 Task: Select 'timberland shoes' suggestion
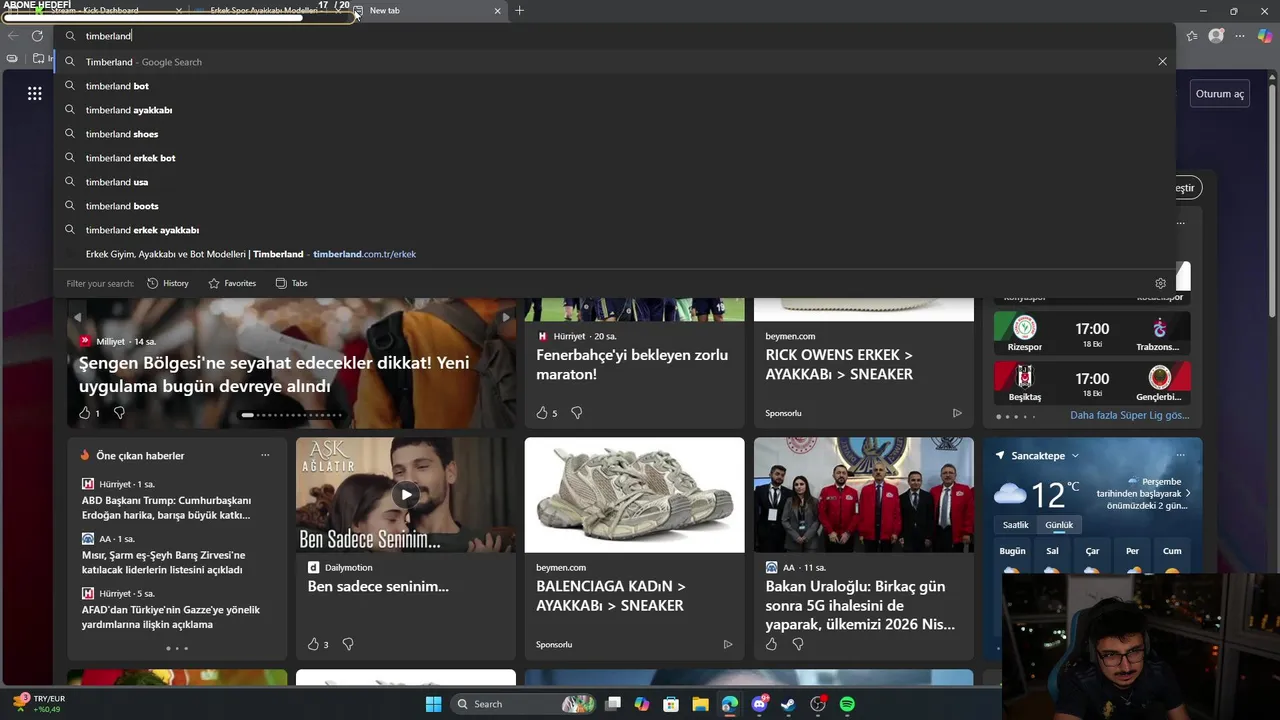tap(614, 134)
